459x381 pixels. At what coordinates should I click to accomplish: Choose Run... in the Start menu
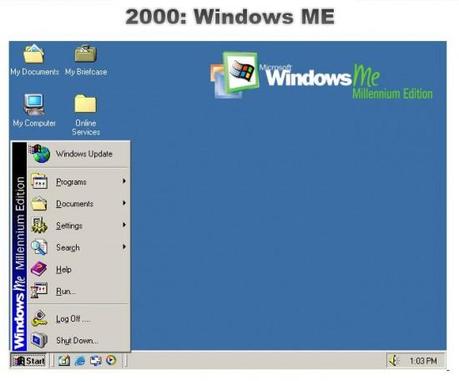click(79, 291)
